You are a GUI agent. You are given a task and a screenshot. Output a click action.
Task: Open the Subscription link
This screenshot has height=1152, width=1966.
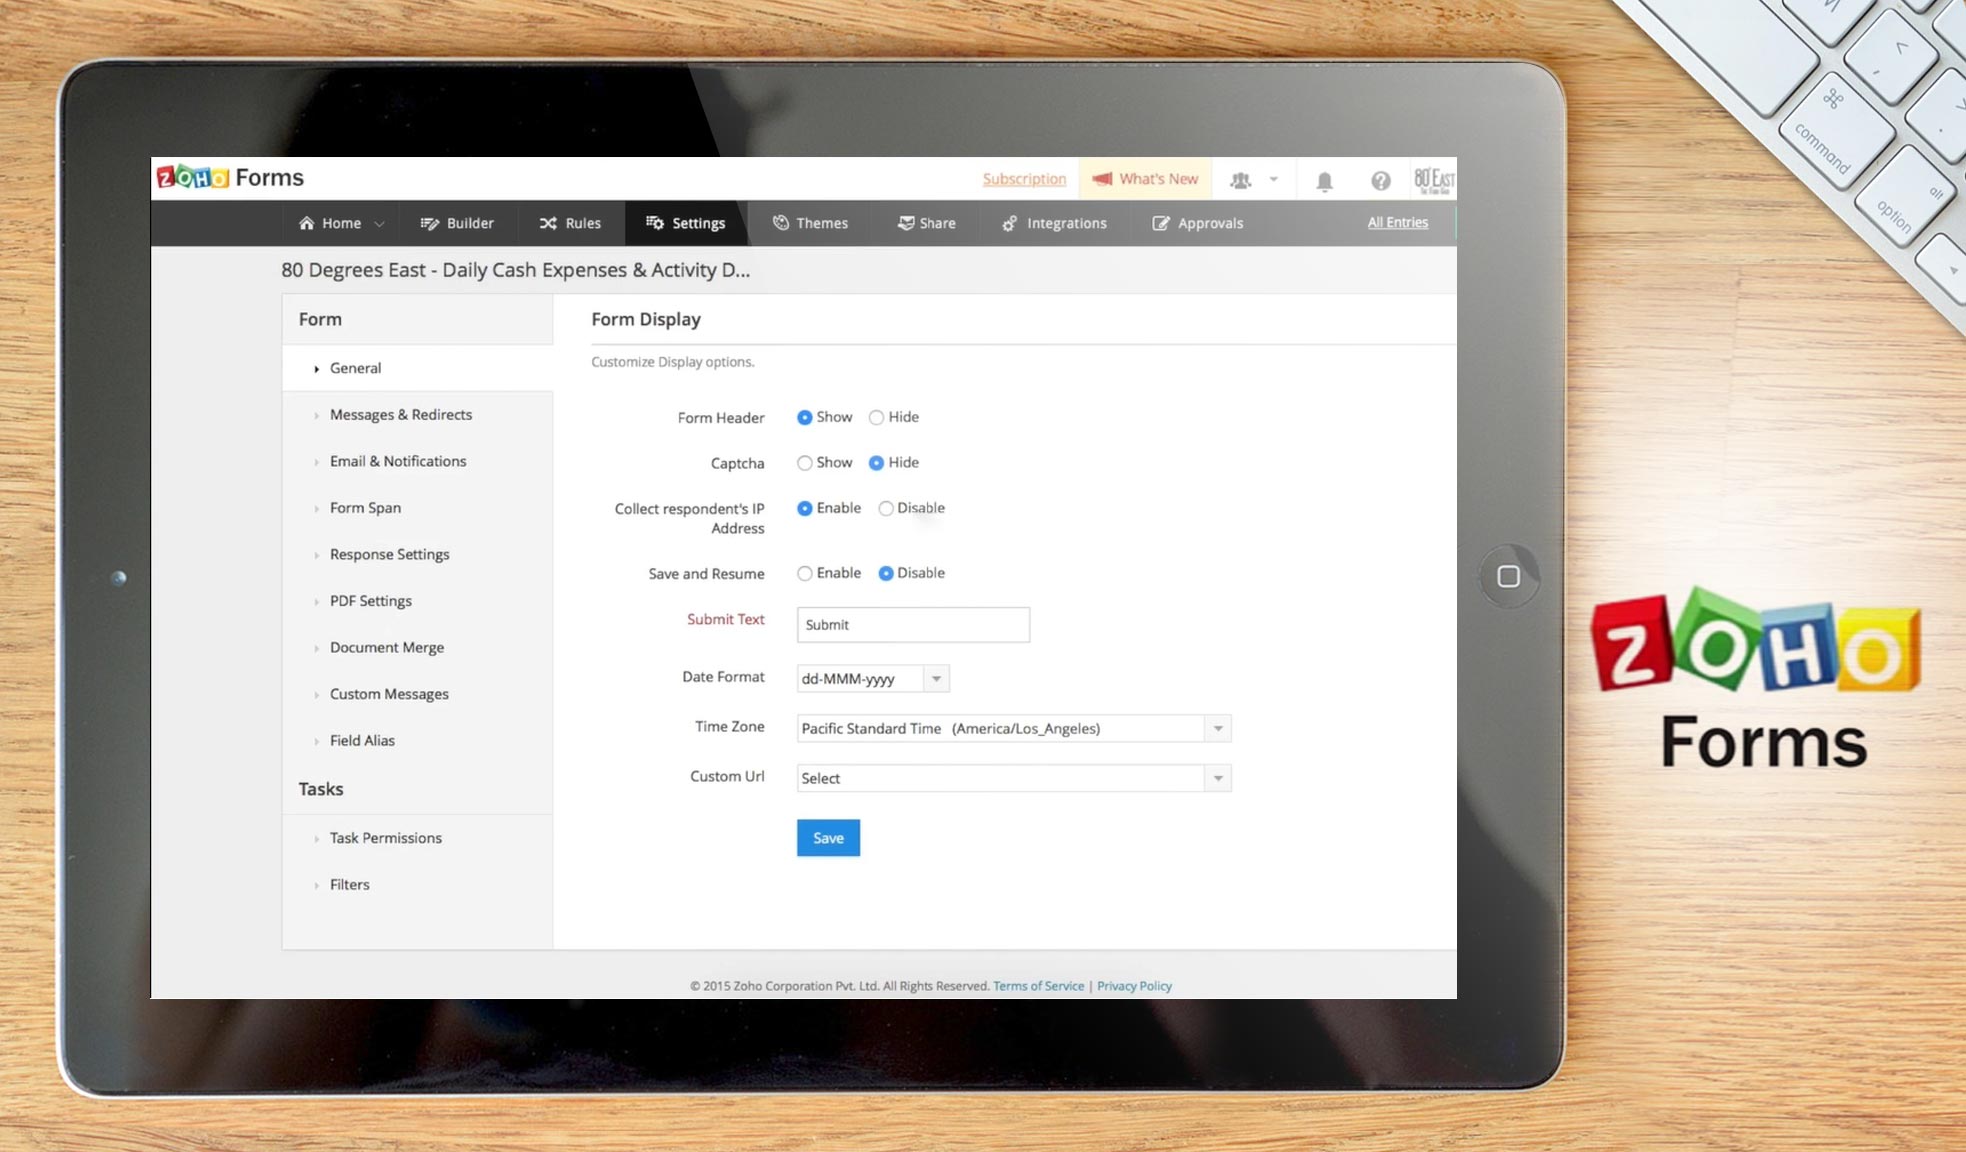coord(1024,179)
